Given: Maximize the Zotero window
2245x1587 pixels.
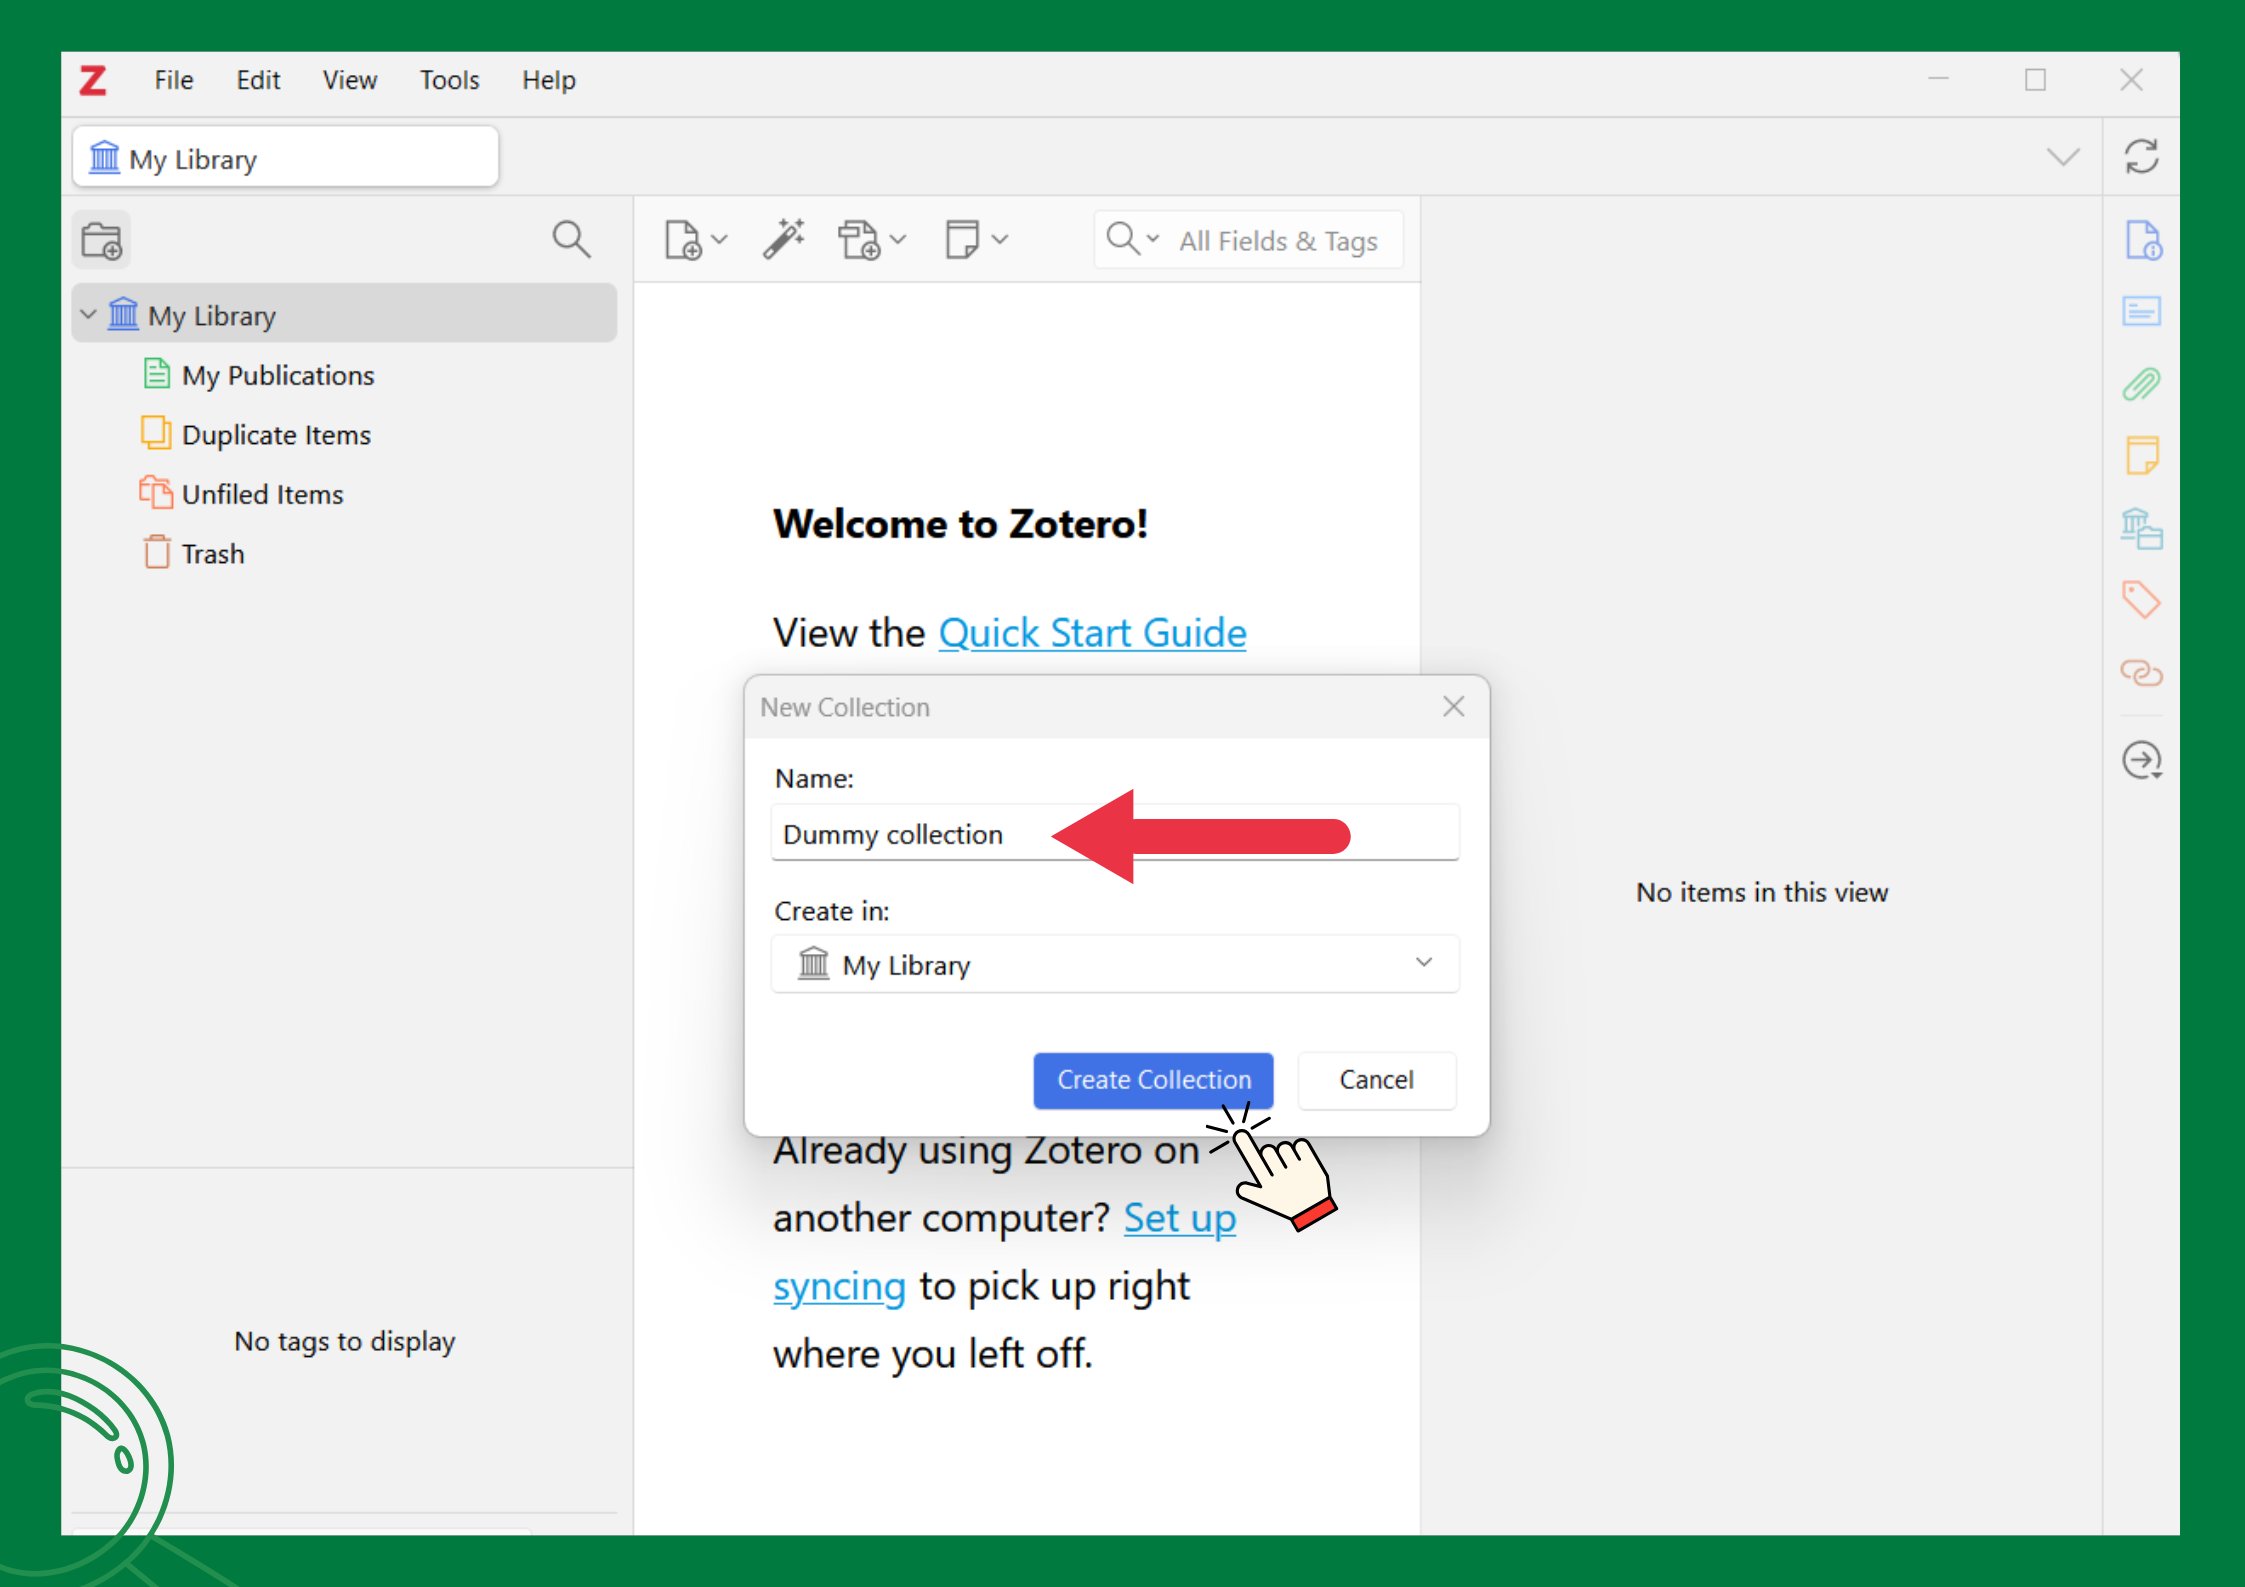Looking at the screenshot, I should [2035, 79].
